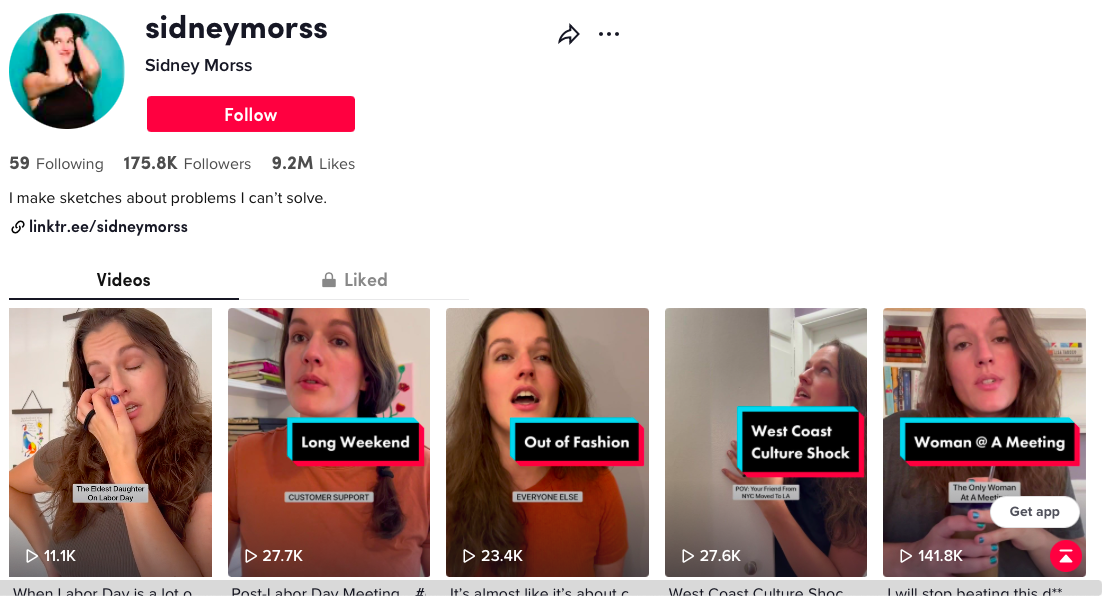
Task: Click the play icon beside 141.8K views
Action: click(x=906, y=556)
